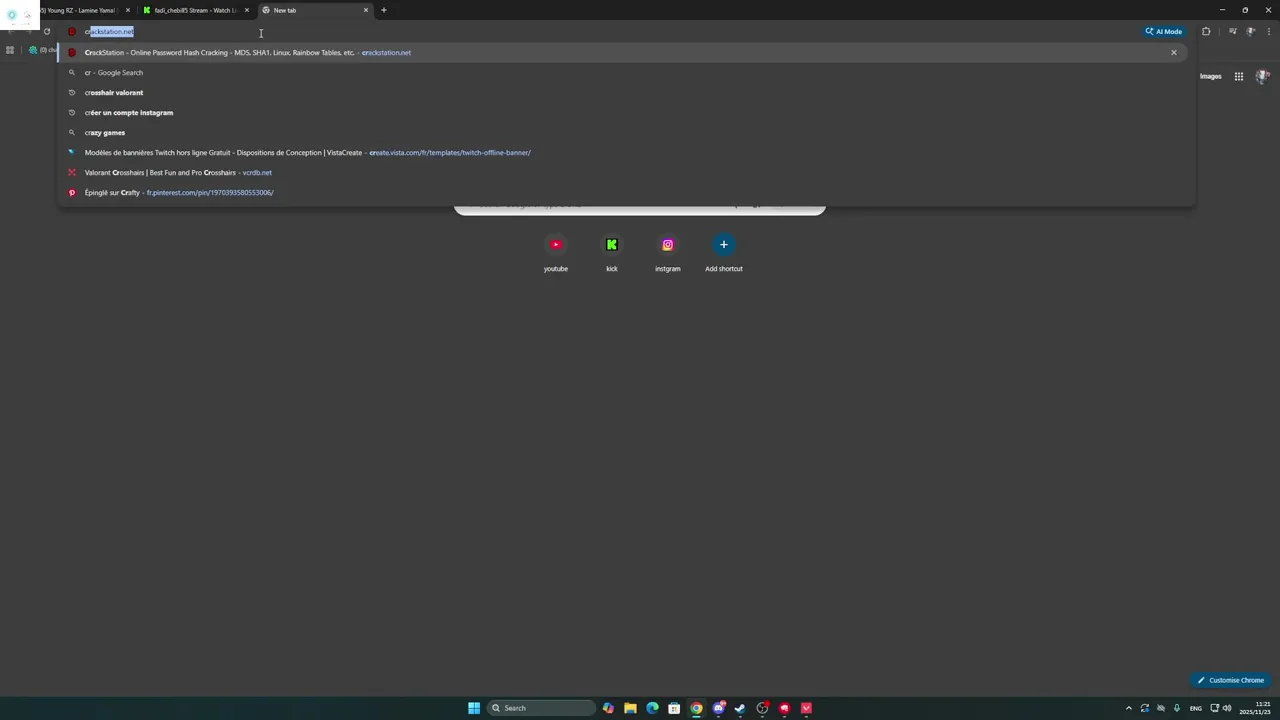Screen dimensions: 1280x720
Task: Click the Customise Chrome button
Action: [1231, 680]
